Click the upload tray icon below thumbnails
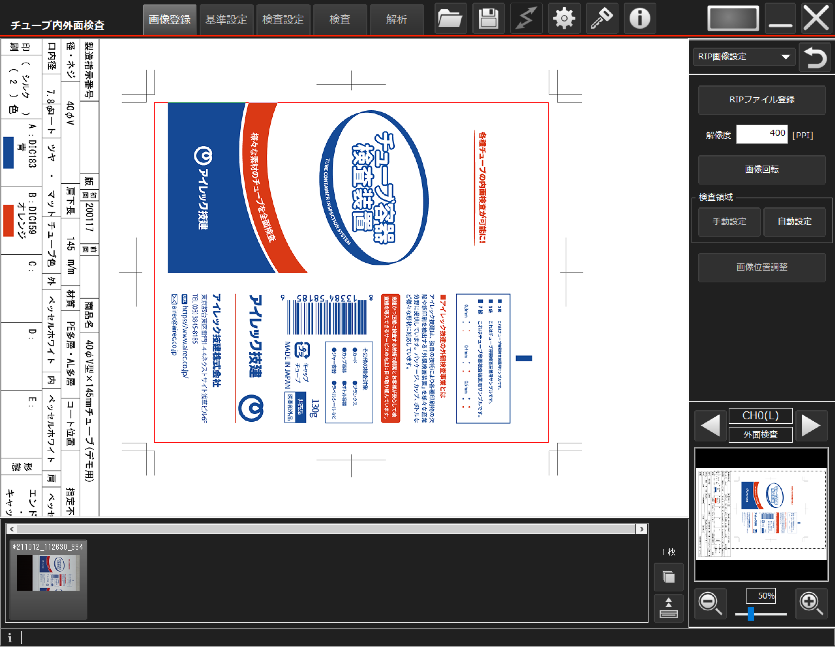The height and width of the screenshot is (647, 835). point(668,608)
